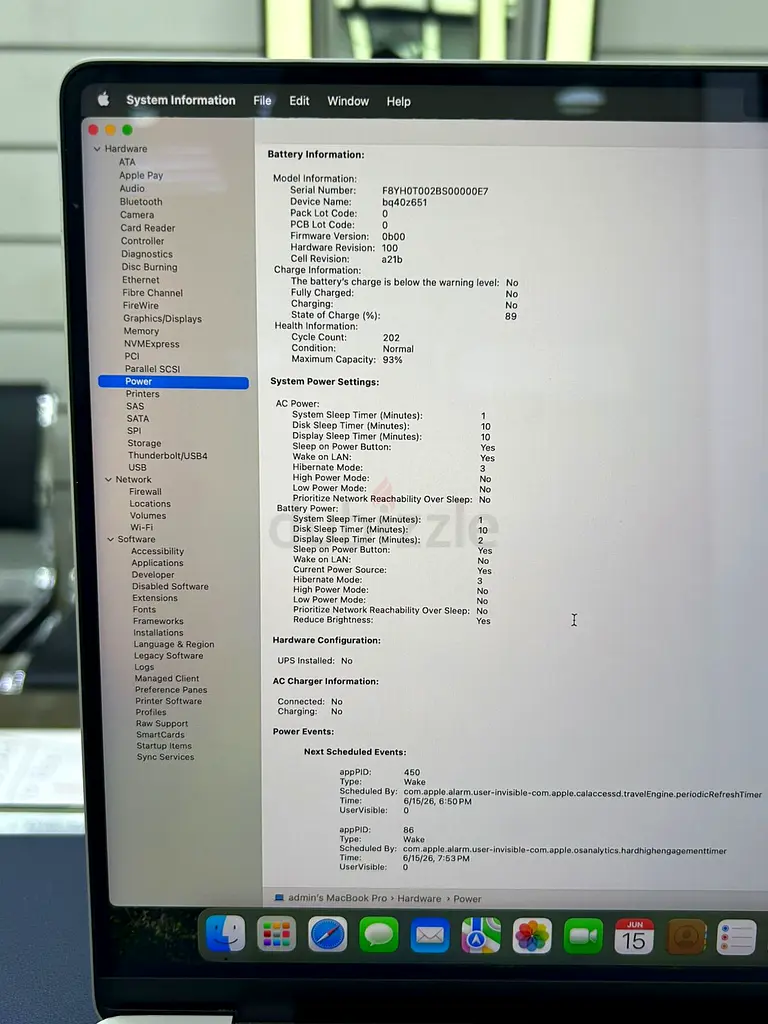Viewport: 768px width, 1024px height.
Task: Open Reminders from the Dock
Action: [737, 938]
